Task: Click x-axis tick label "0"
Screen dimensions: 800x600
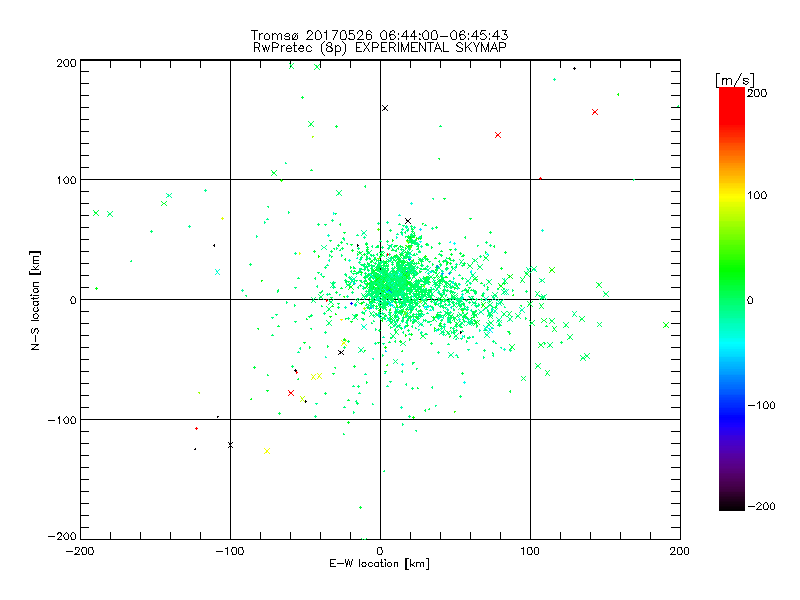Action: click(380, 551)
